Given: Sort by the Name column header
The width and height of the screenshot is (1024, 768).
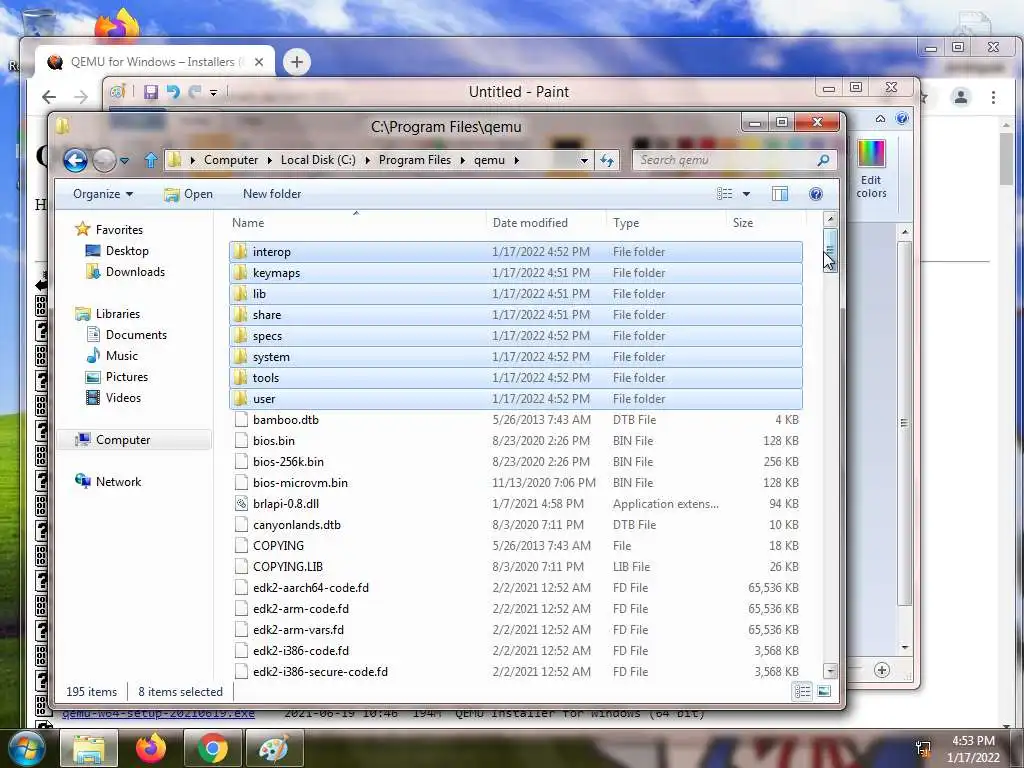Looking at the screenshot, I should coord(358,223).
